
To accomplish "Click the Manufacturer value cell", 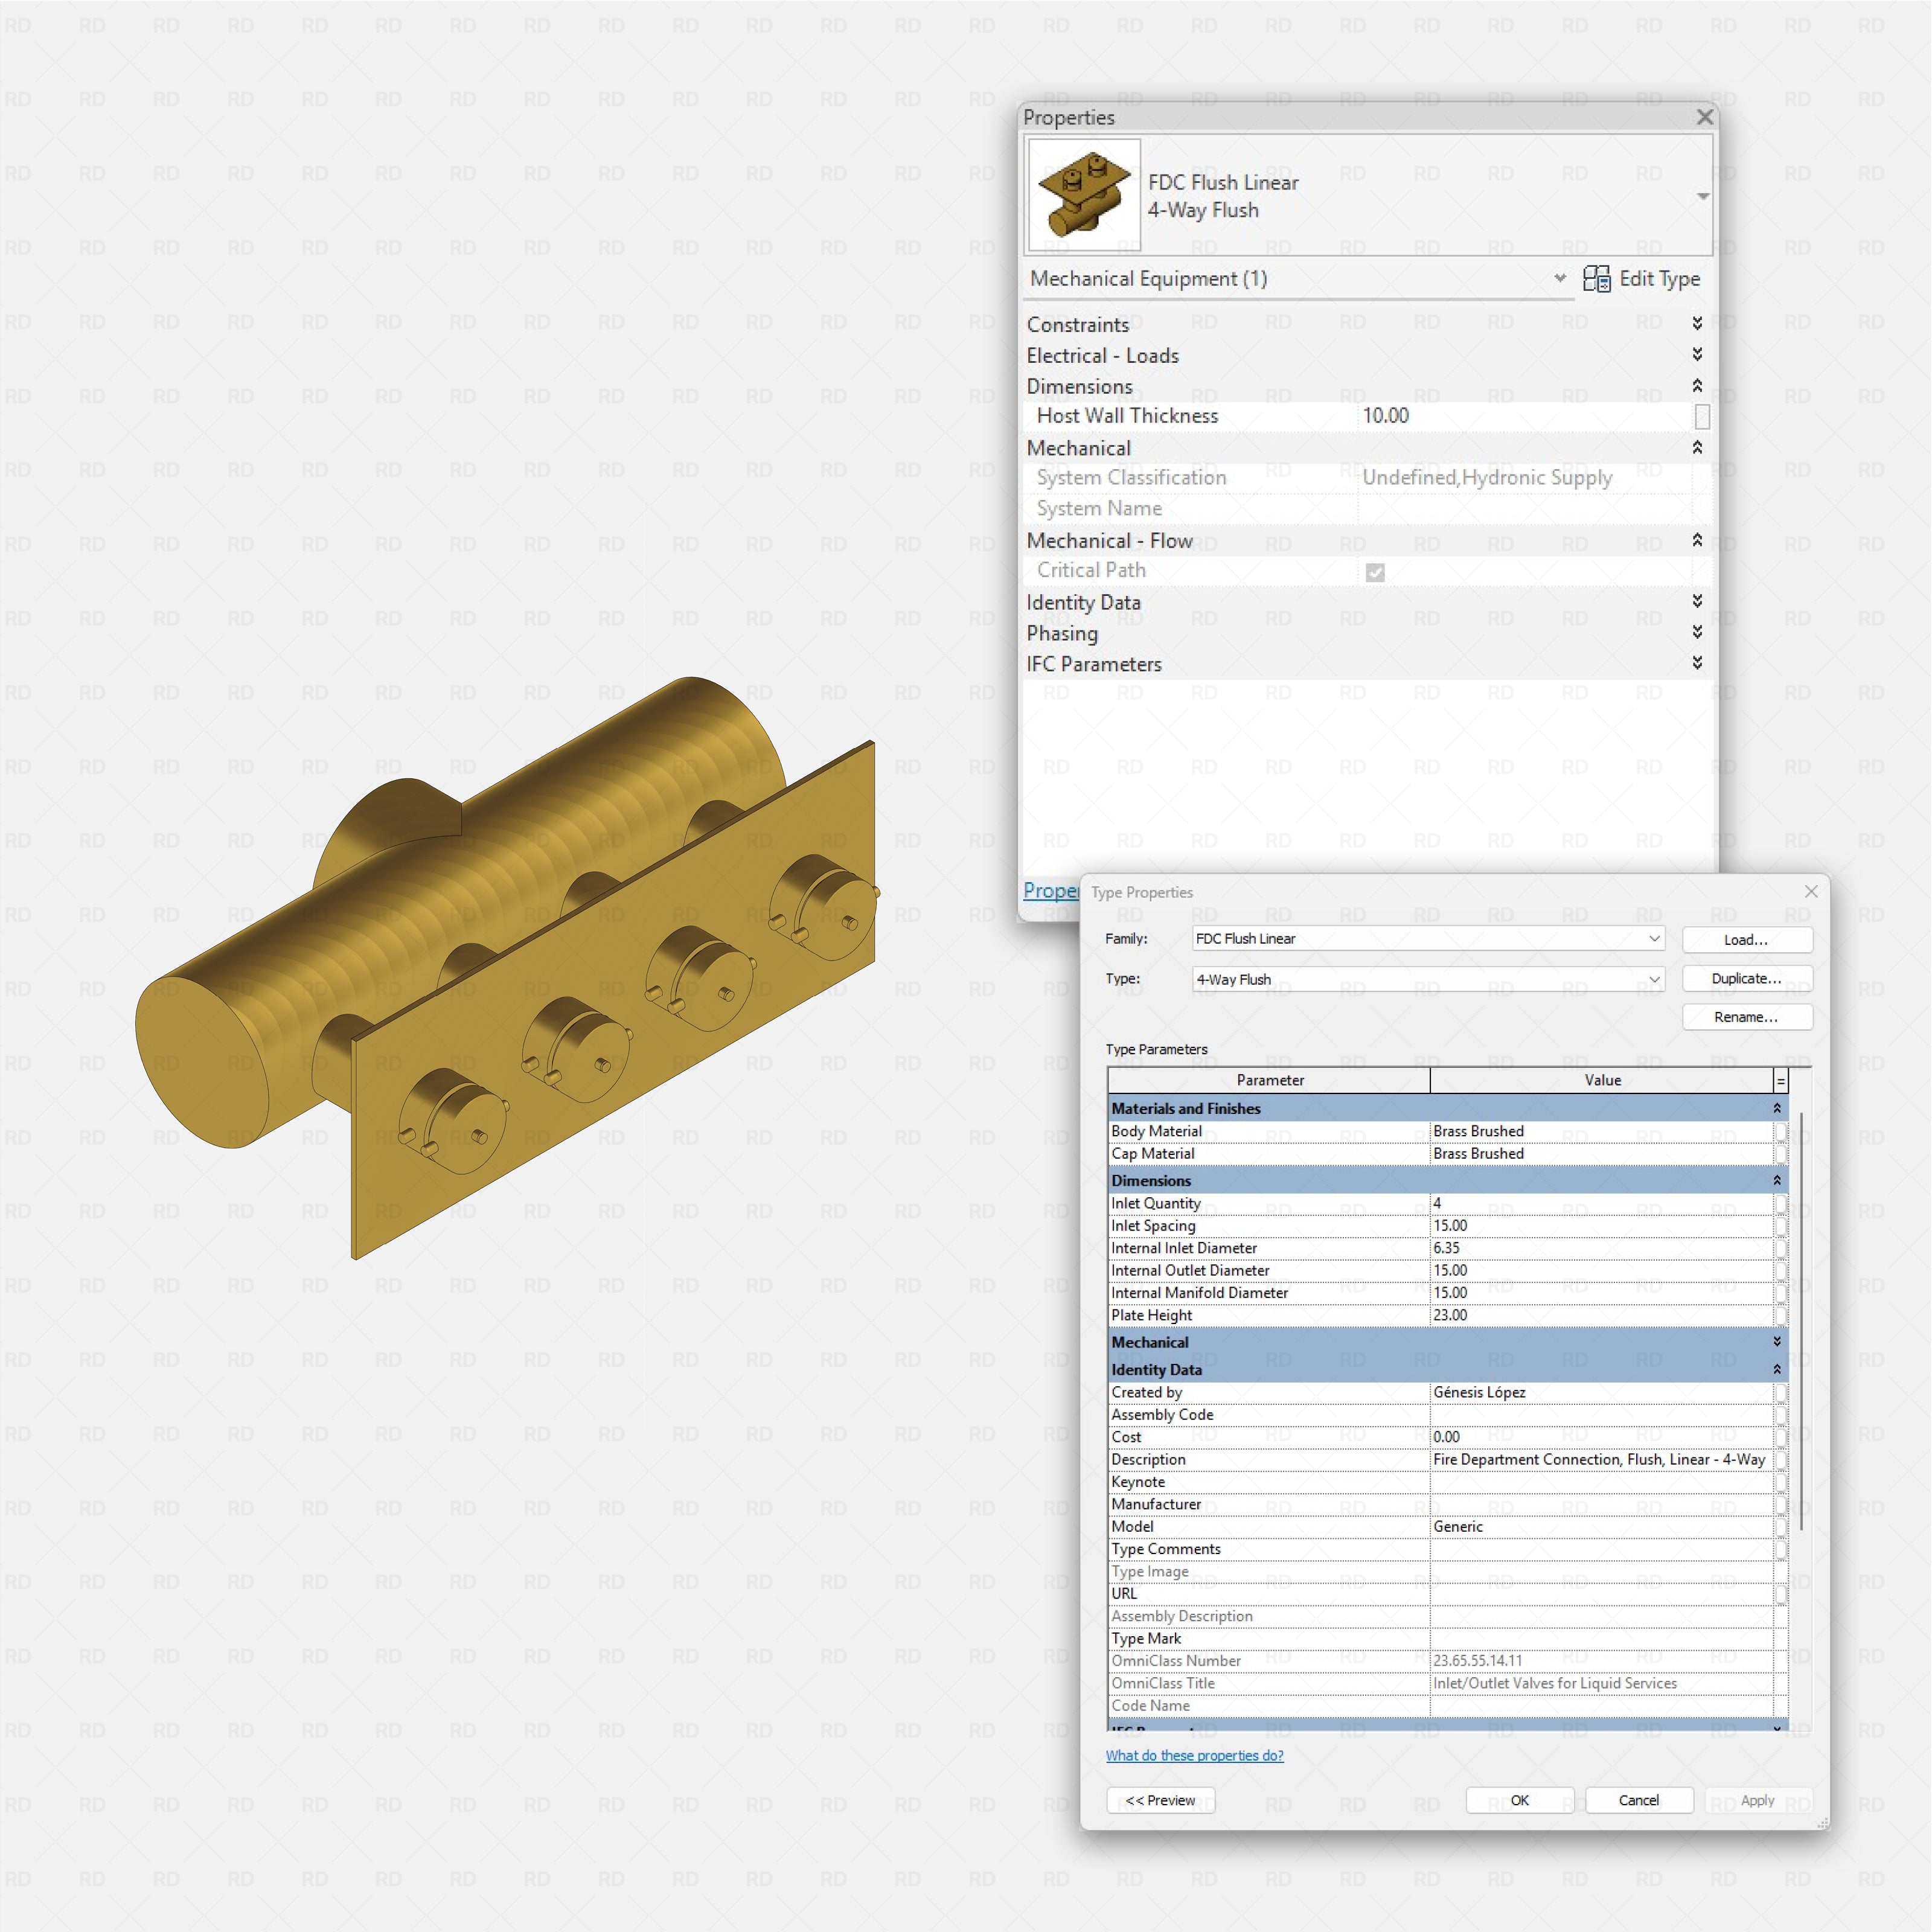I will [1601, 1504].
